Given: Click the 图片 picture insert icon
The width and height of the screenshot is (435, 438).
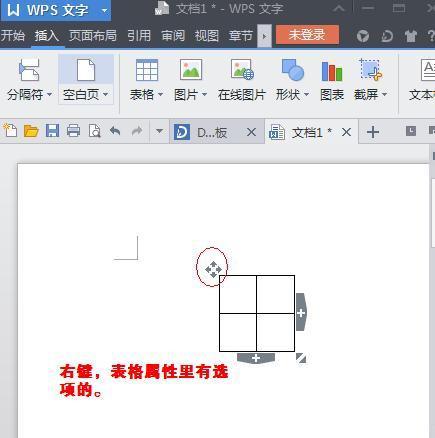Looking at the screenshot, I should pos(191,69).
